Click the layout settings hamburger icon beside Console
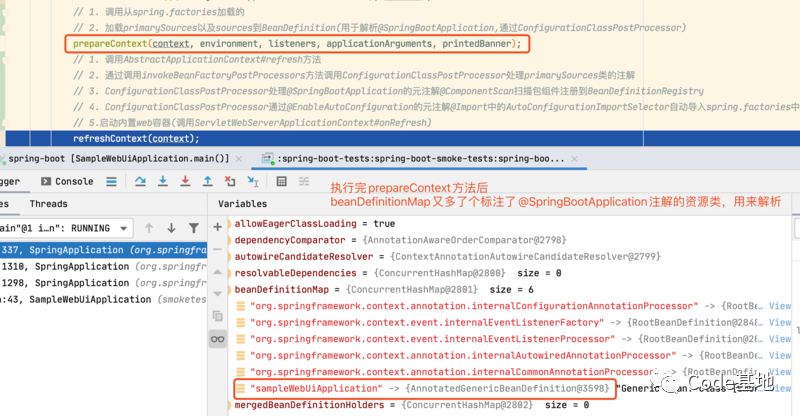This screenshot has height=416, width=800. (111, 182)
